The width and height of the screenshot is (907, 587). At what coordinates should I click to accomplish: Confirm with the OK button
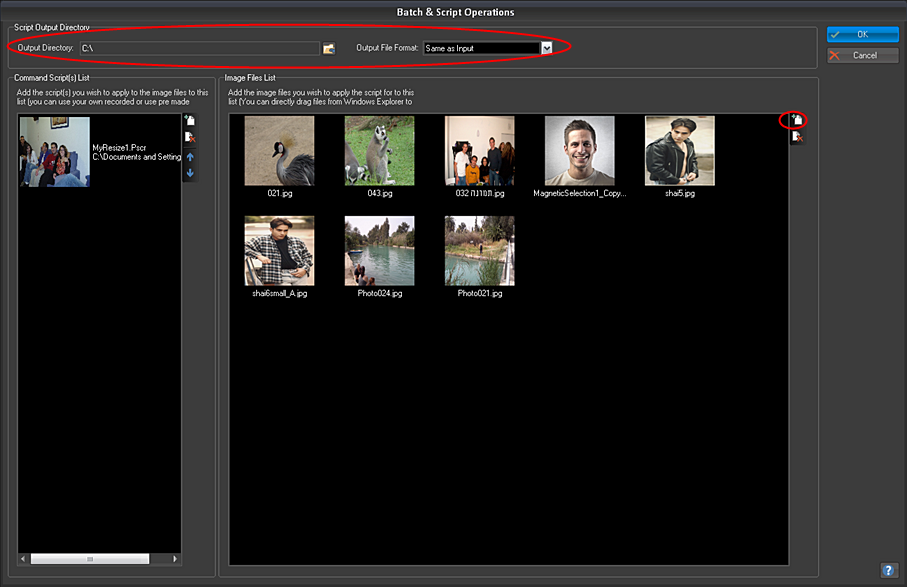(x=862, y=34)
